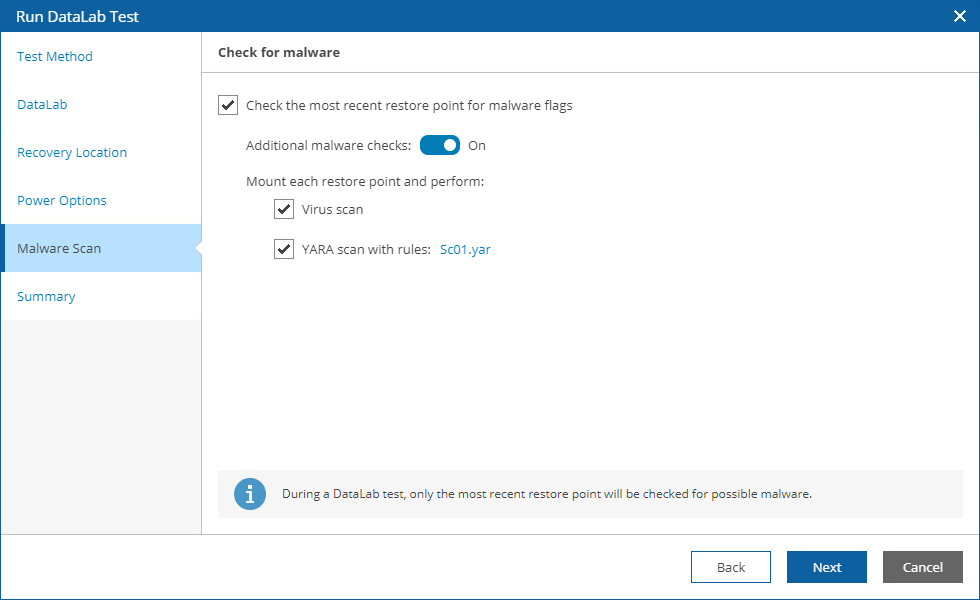980x600 pixels.
Task: Uncheck the most recent restore point checkbox
Action: (x=229, y=105)
